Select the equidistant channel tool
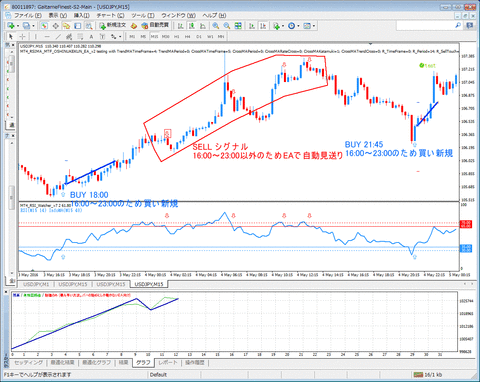The image size is (480, 382). pyautogui.click(x=69, y=36)
